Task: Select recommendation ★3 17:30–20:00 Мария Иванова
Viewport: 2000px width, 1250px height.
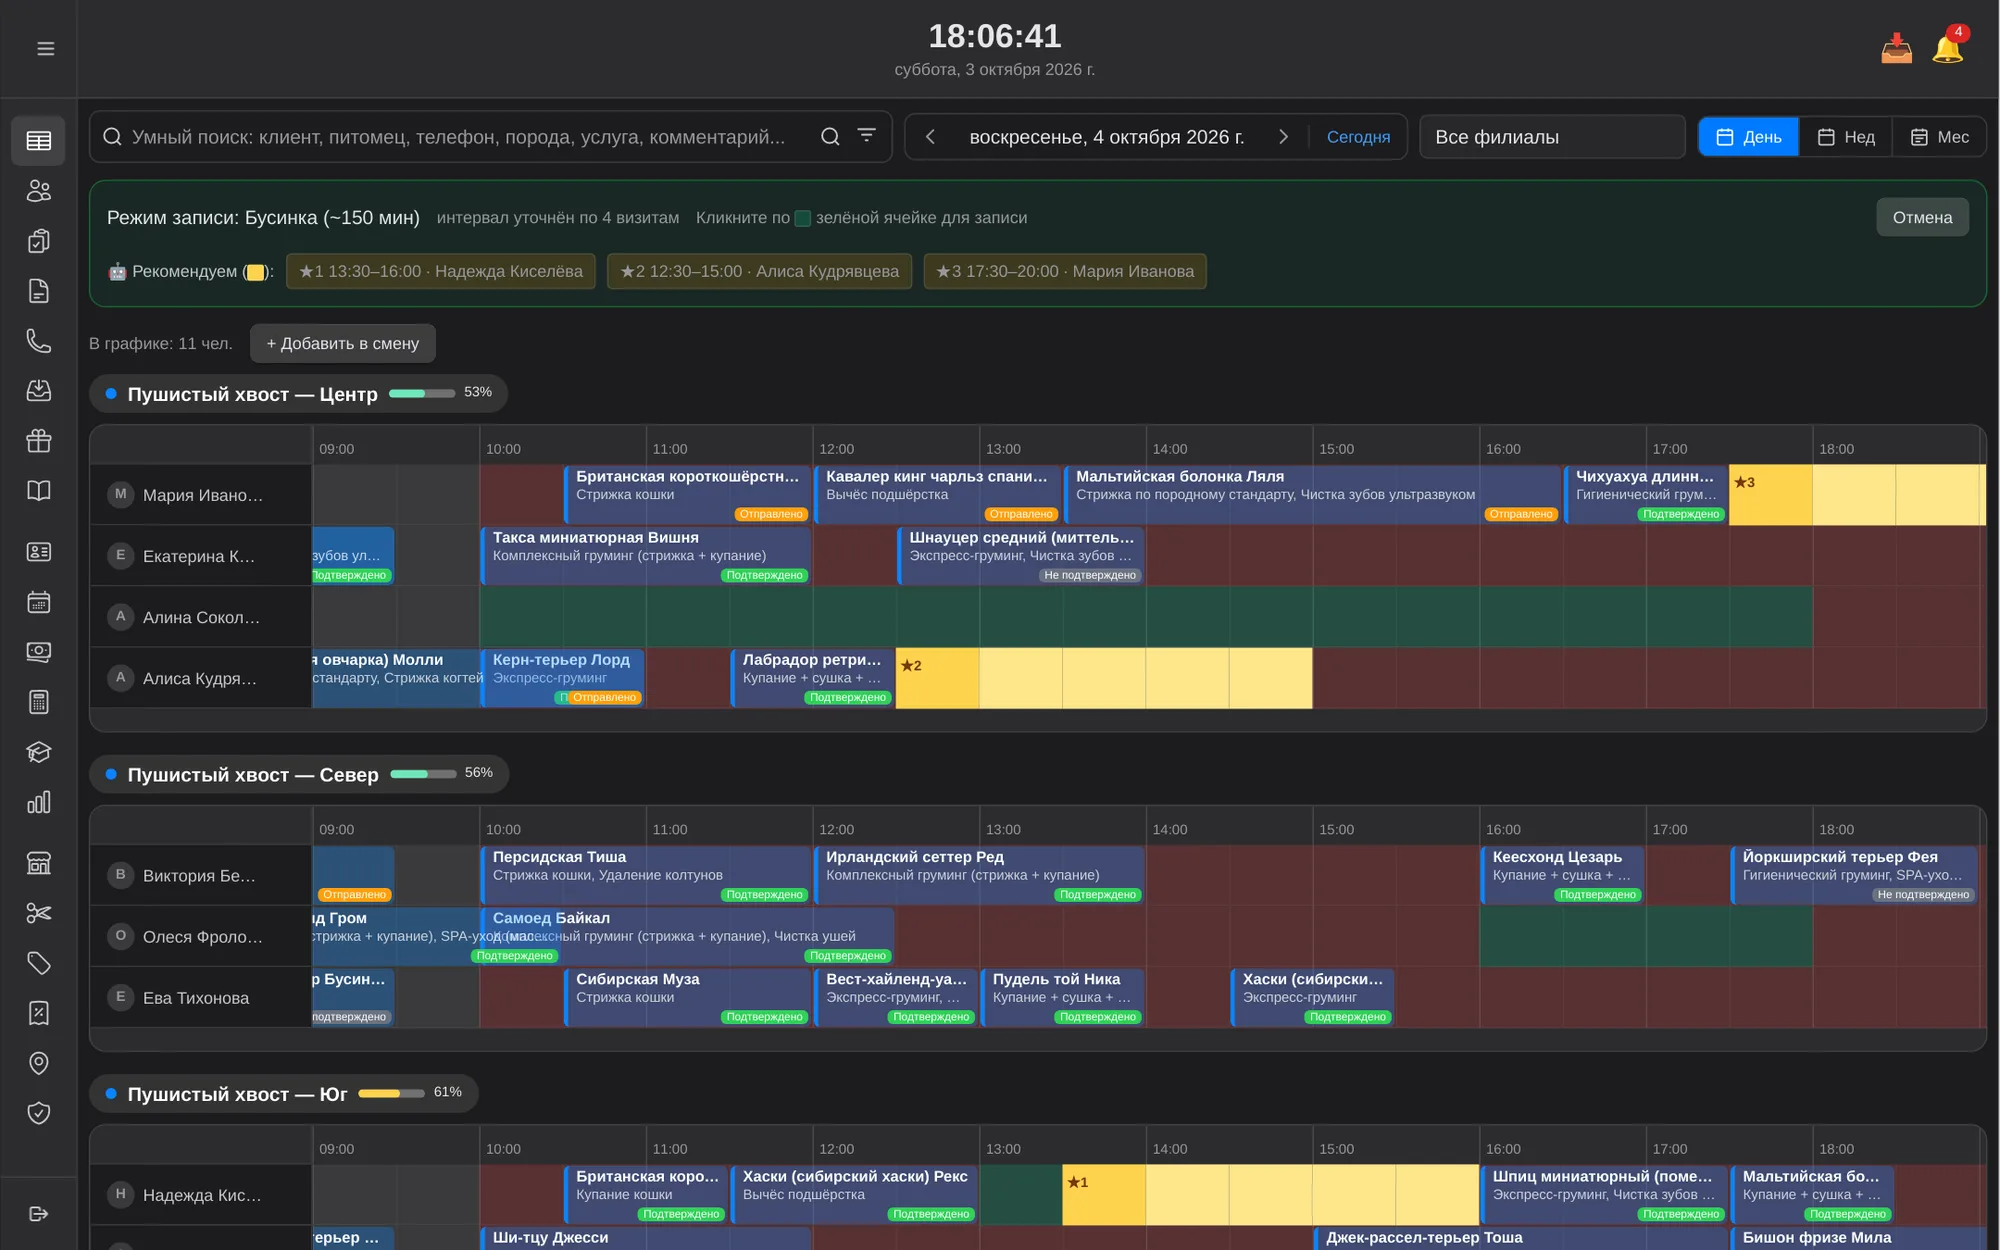Action: pyautogui.click(x=1065, y=272)
